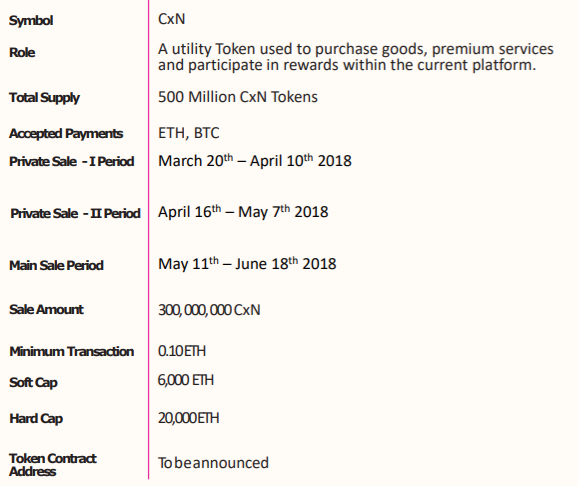Click the utility Token description text
The height and width of the screenshot is (486, 578).
click(356, 57)
